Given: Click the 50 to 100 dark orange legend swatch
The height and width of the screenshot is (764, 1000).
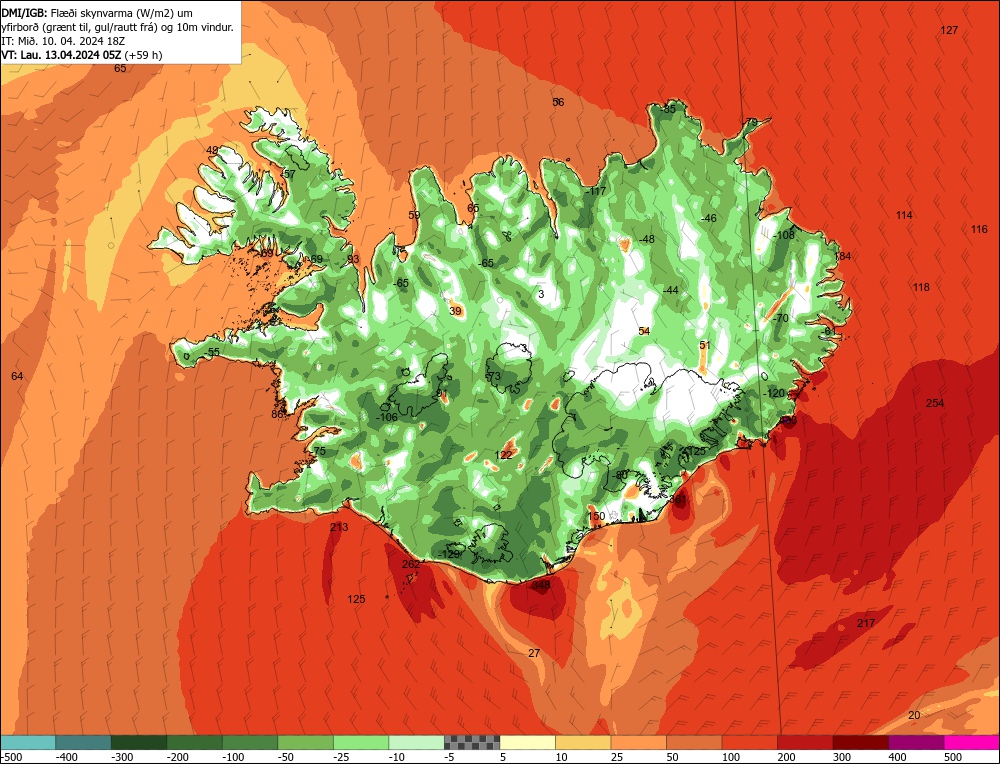Looking at the screenshot, I should 694,742.
